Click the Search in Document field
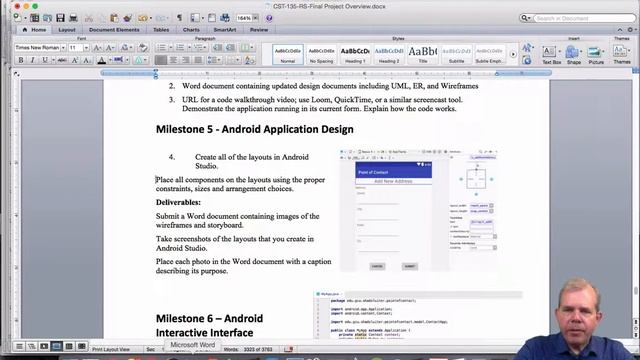Image resolution: width=640 pixels, height=360 pixels. pos(584,18)
